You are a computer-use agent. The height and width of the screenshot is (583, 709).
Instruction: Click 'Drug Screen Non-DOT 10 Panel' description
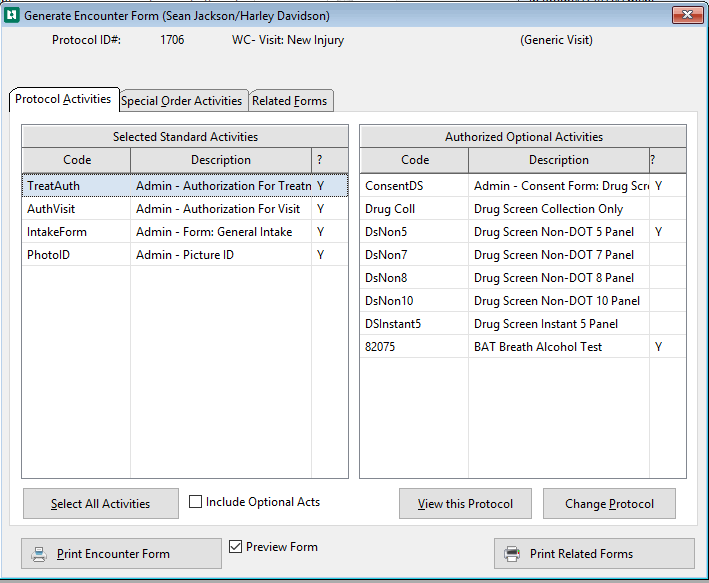click(557, 301)
